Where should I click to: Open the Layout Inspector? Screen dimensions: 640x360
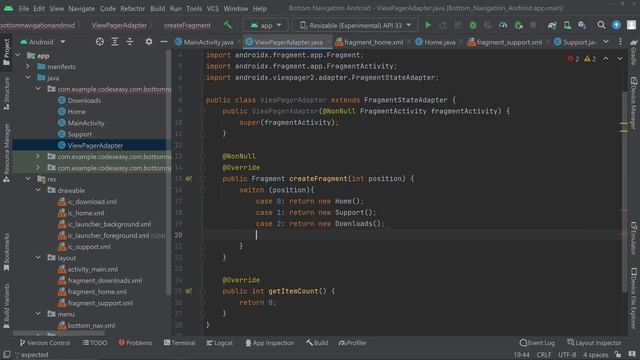tap(594, 343)
